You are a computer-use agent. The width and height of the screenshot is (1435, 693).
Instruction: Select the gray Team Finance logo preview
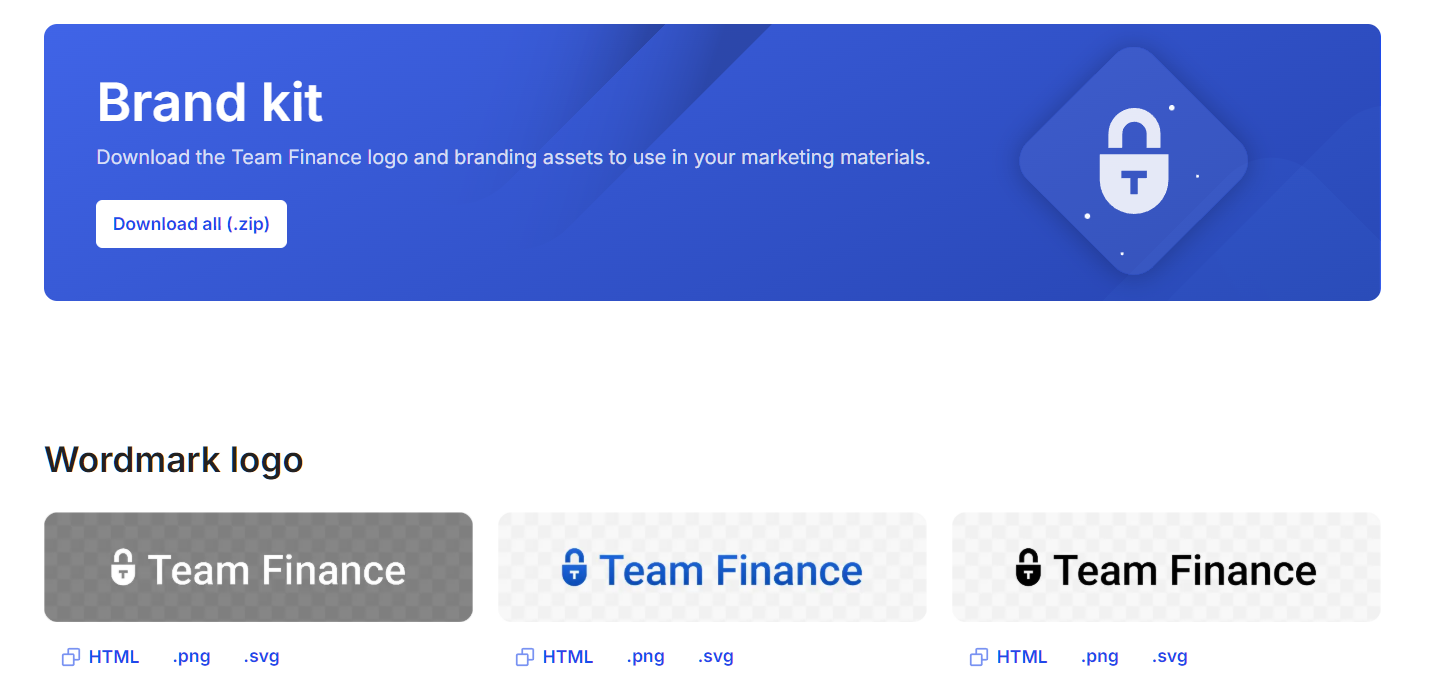coord(258,567)
